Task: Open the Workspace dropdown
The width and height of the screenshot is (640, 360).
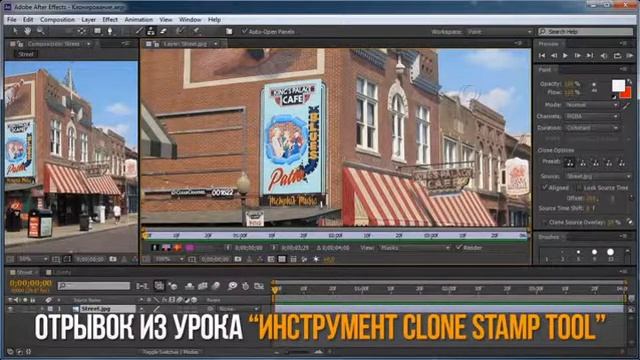Action: coord(500,31)
